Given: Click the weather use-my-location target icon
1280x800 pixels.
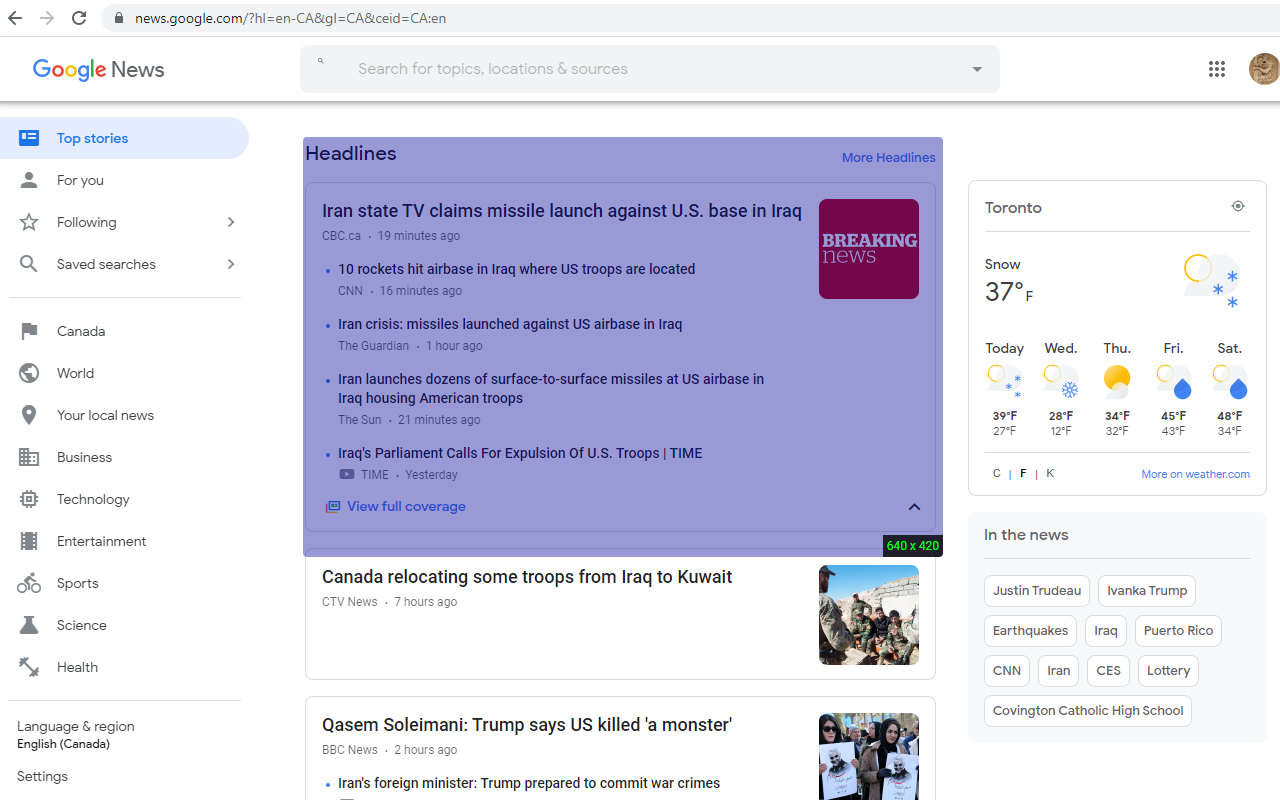Looking at the screenshot, I should point(1238,206).
